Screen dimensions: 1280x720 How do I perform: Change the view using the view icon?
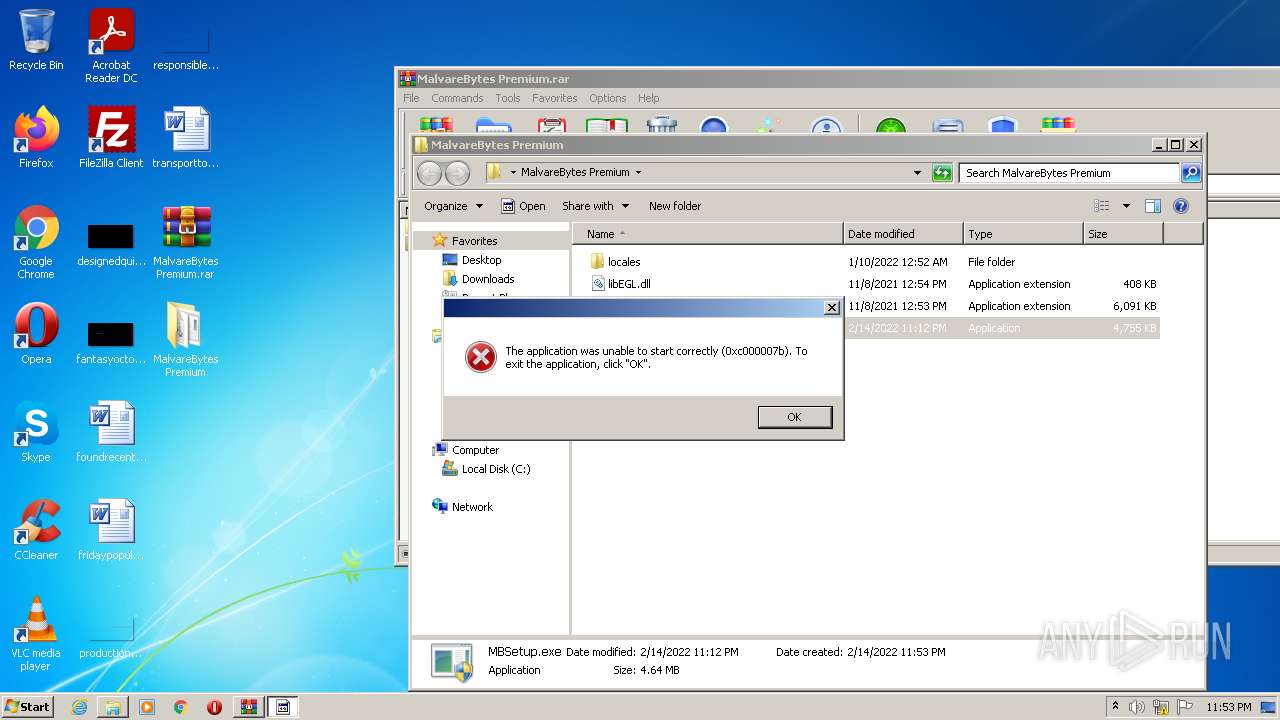(1102, 206)
